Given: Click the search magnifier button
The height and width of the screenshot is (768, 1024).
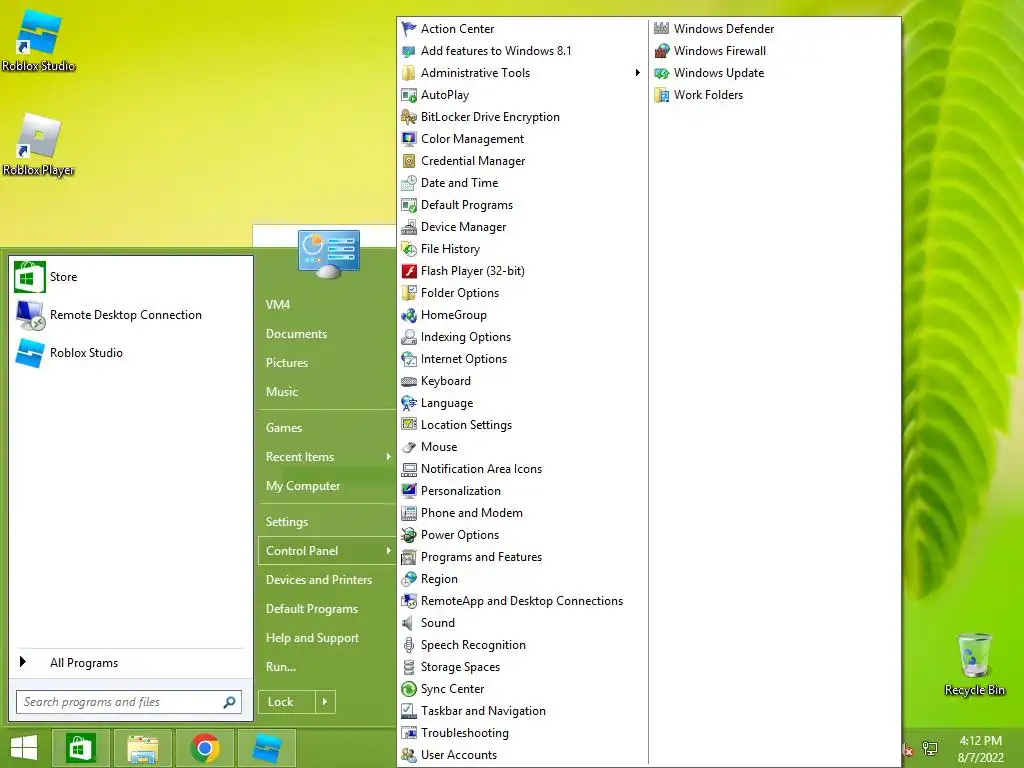Looking at the screenshot, I should (x=229, y=702).
